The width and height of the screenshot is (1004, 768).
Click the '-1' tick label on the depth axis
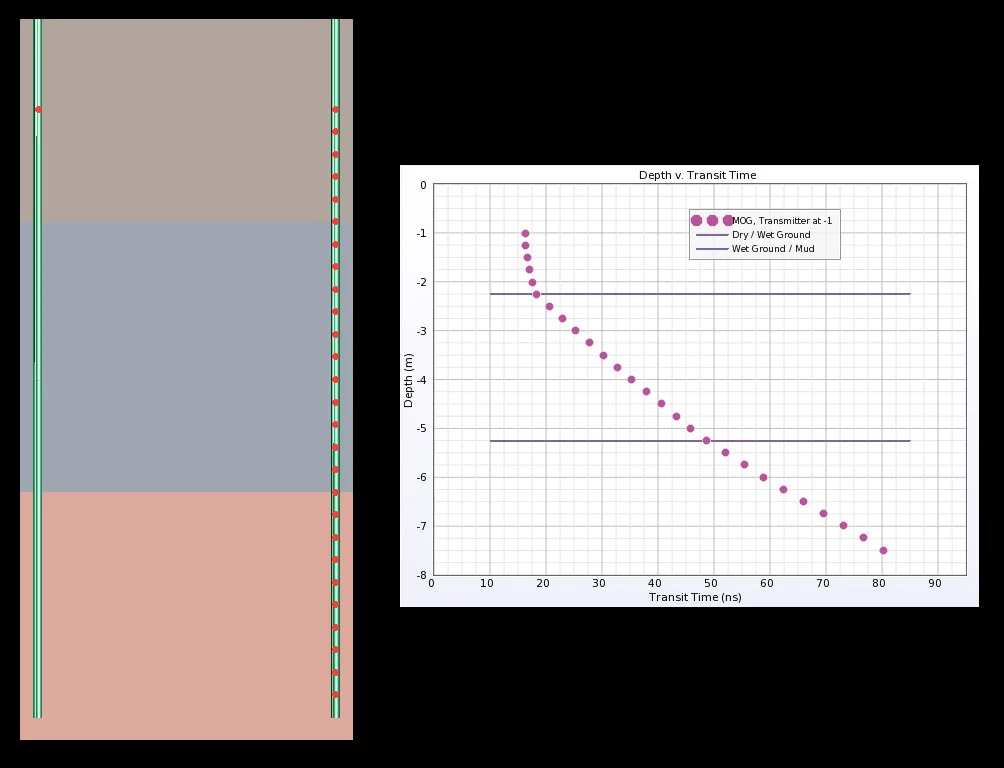tap(421, 233)
